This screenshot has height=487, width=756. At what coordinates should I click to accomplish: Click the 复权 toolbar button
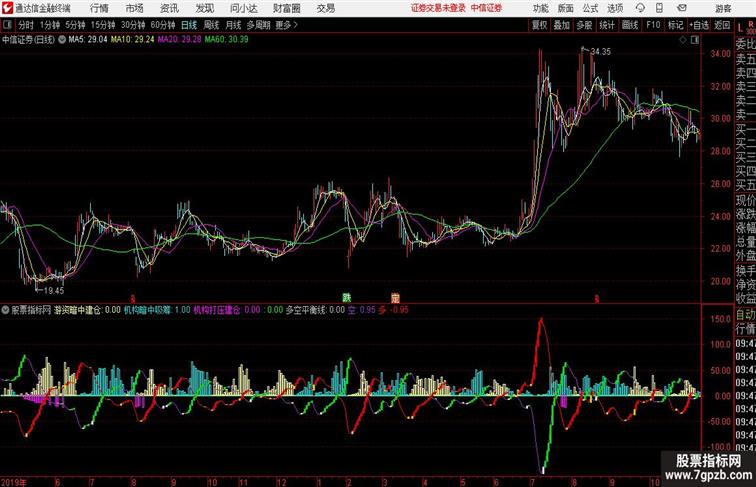click(x=540, y=25)
